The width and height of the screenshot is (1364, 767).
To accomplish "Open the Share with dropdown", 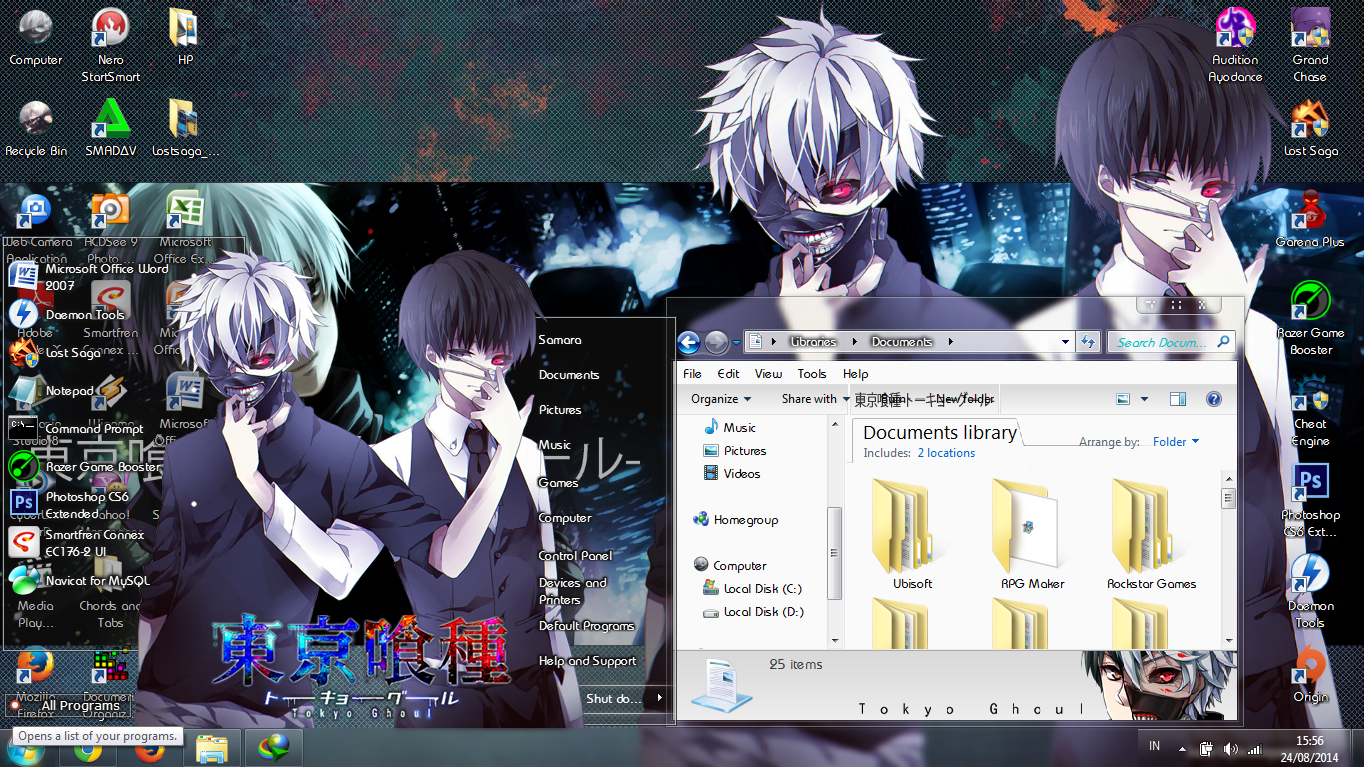I will click(816, 399).
